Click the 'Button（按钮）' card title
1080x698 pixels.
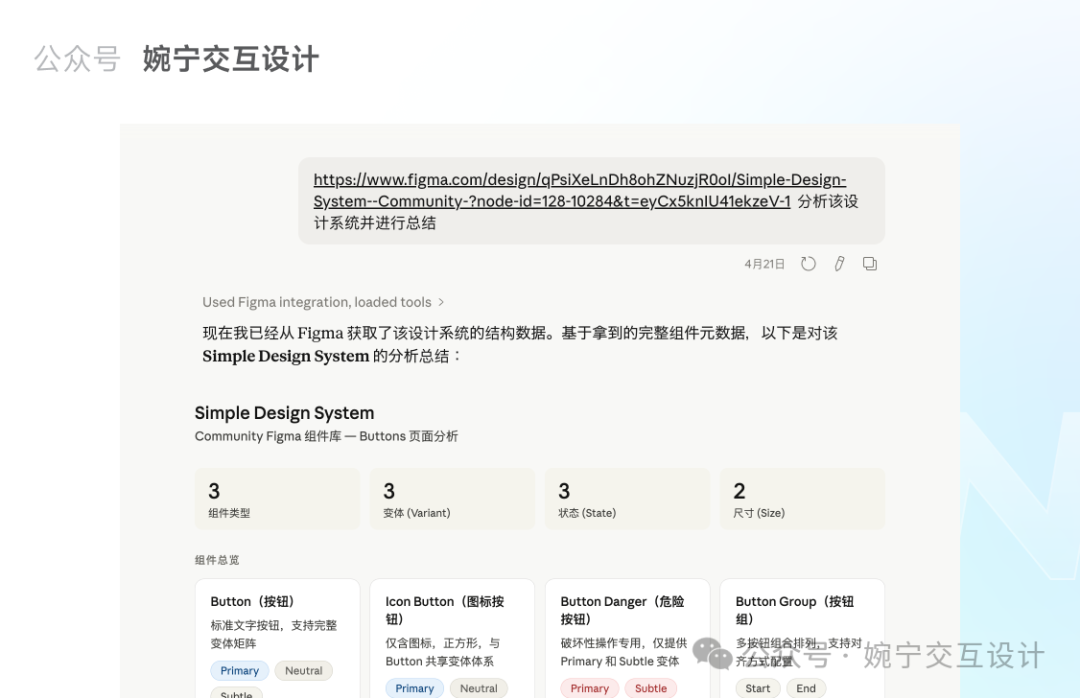[252, 602]
